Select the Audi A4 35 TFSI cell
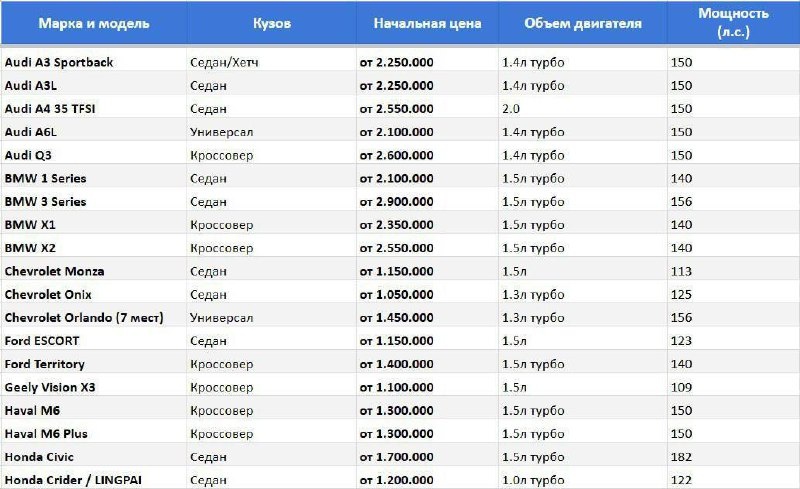 94,109
